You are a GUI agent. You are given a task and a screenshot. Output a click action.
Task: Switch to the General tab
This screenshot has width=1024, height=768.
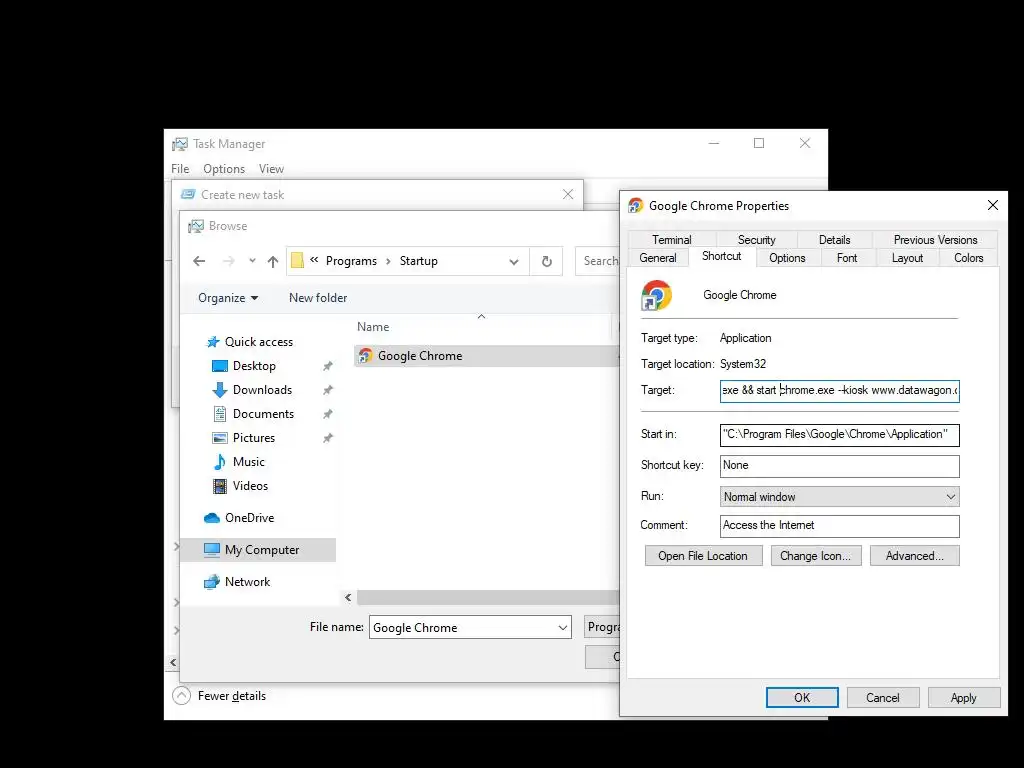pyautogui.click(x=658, y=258)
